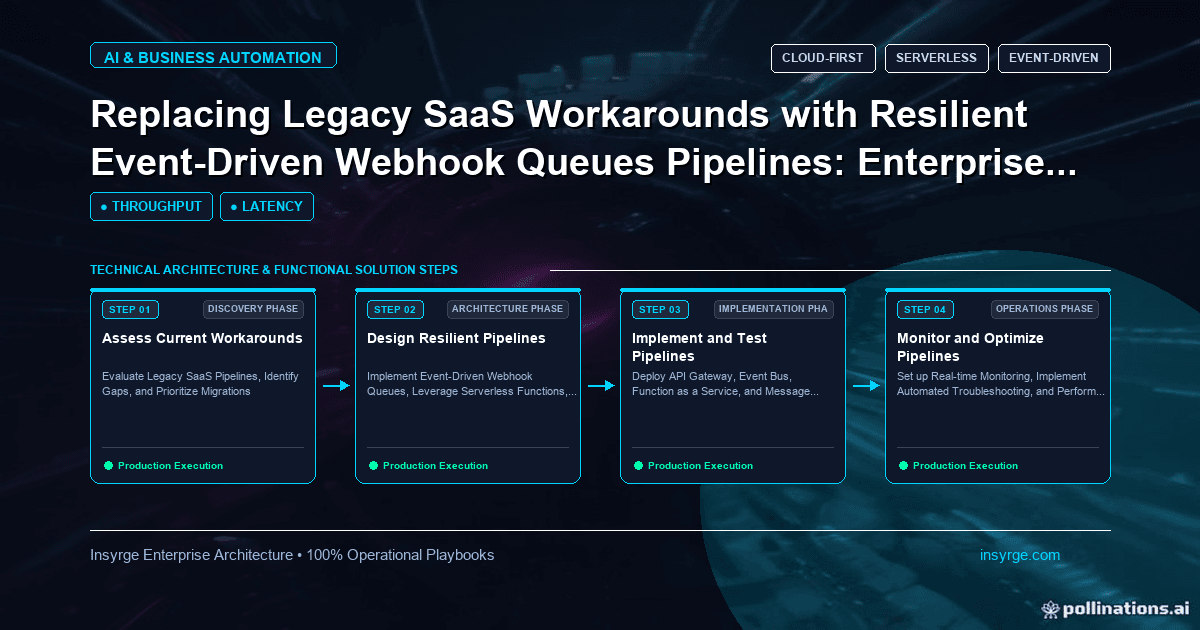Click 'Production Execution' text in Step 03 card

pyautogui.click(x=700, y=466)
